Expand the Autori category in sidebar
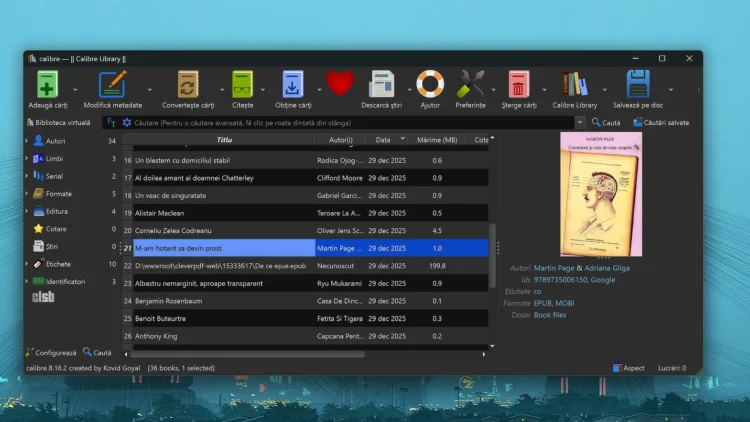The image size is (750, 422). 27,141
